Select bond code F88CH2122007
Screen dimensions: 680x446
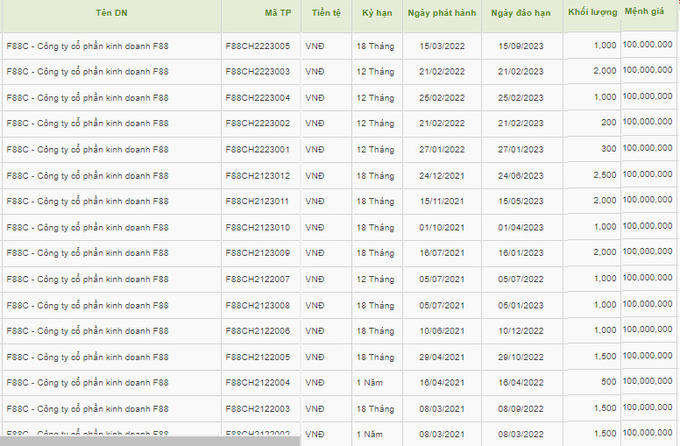[x=258, y=279]
